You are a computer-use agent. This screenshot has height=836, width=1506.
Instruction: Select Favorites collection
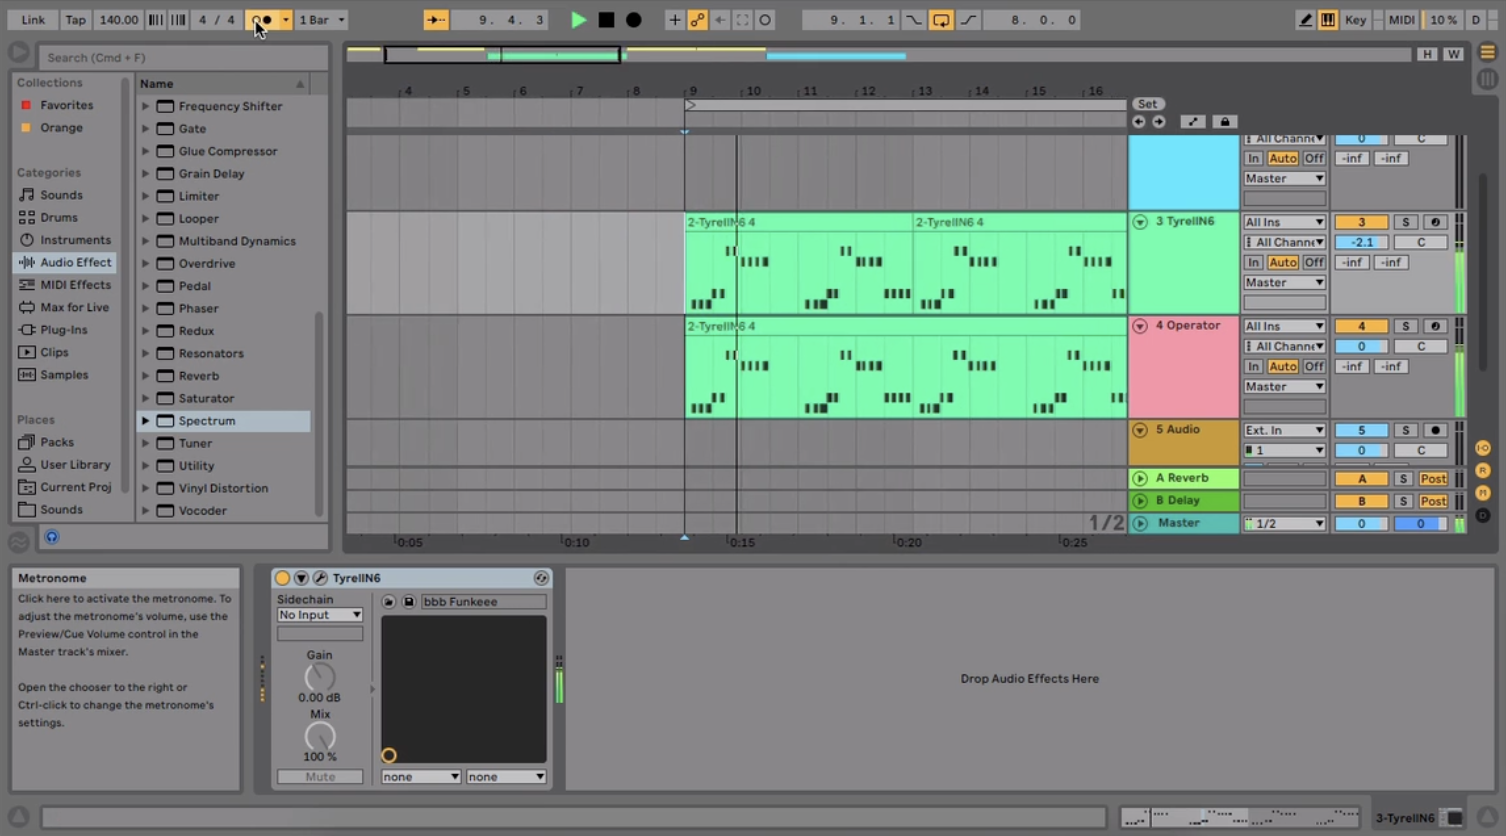66,105
